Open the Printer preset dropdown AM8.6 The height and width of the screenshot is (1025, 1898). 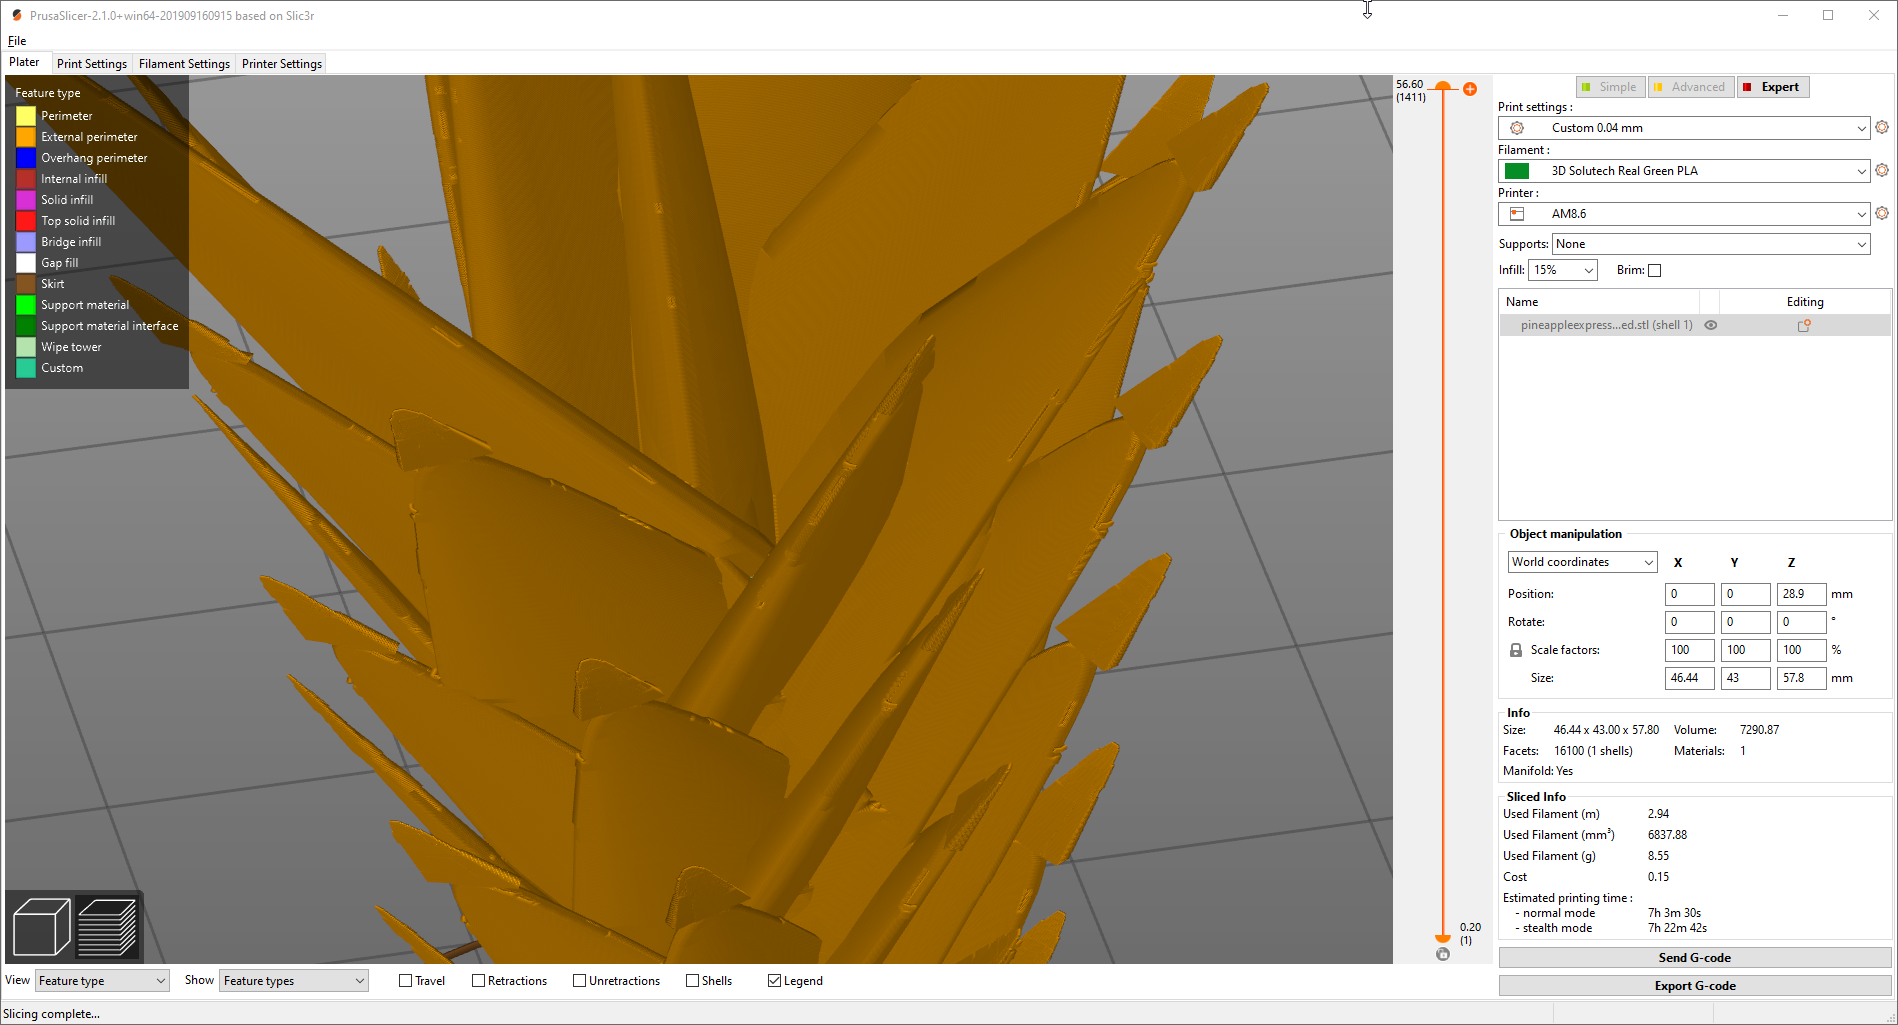1684,214
